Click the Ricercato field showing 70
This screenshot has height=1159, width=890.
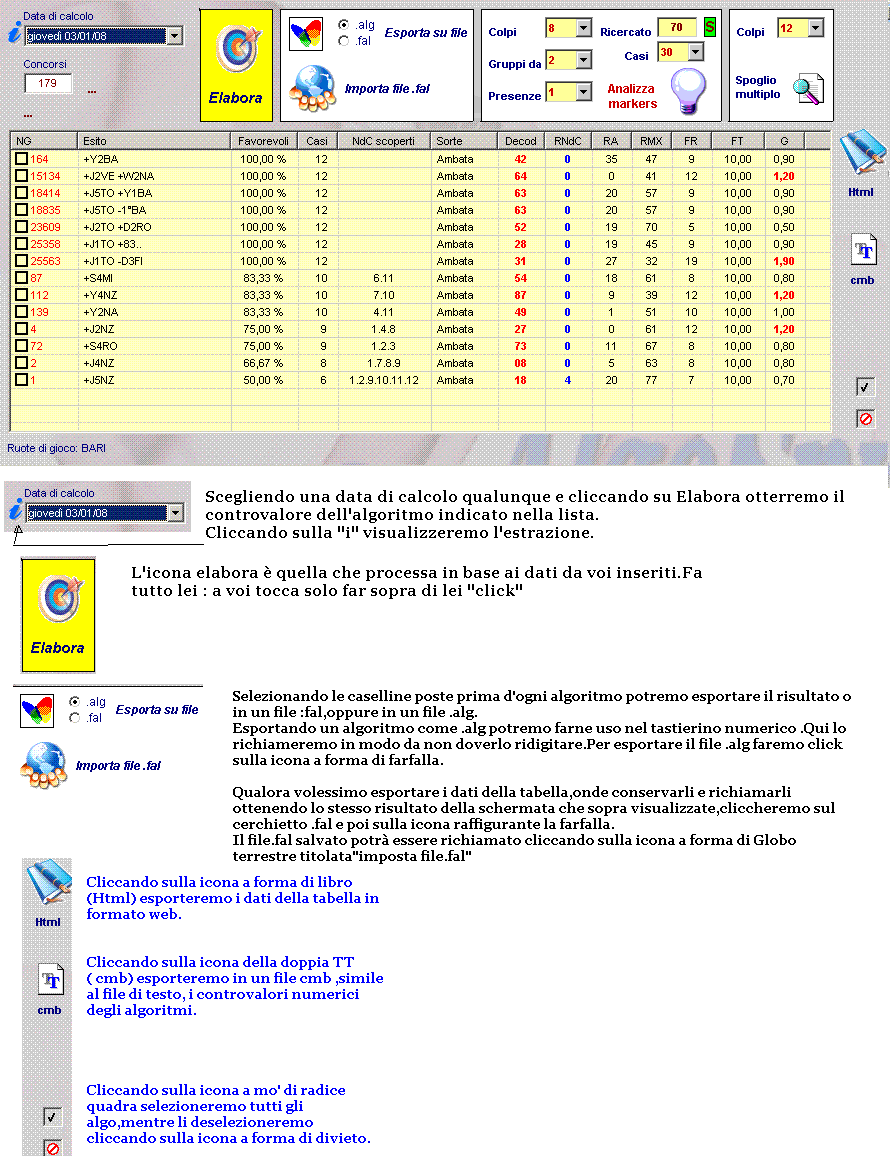click(676, 27)
